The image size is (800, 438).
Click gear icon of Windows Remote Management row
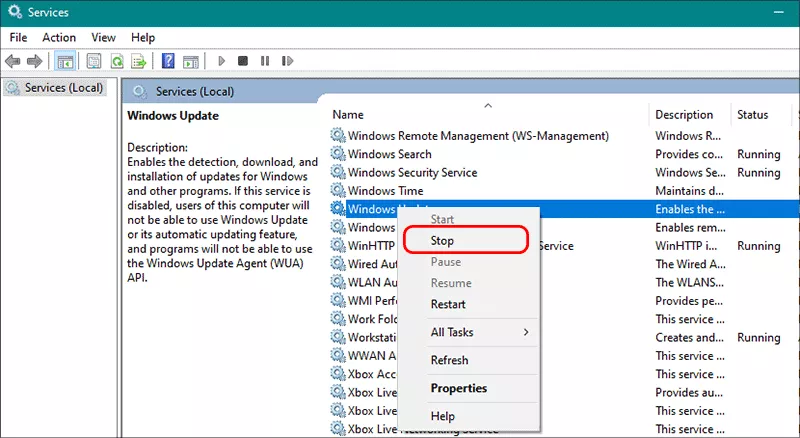[338, 135]
